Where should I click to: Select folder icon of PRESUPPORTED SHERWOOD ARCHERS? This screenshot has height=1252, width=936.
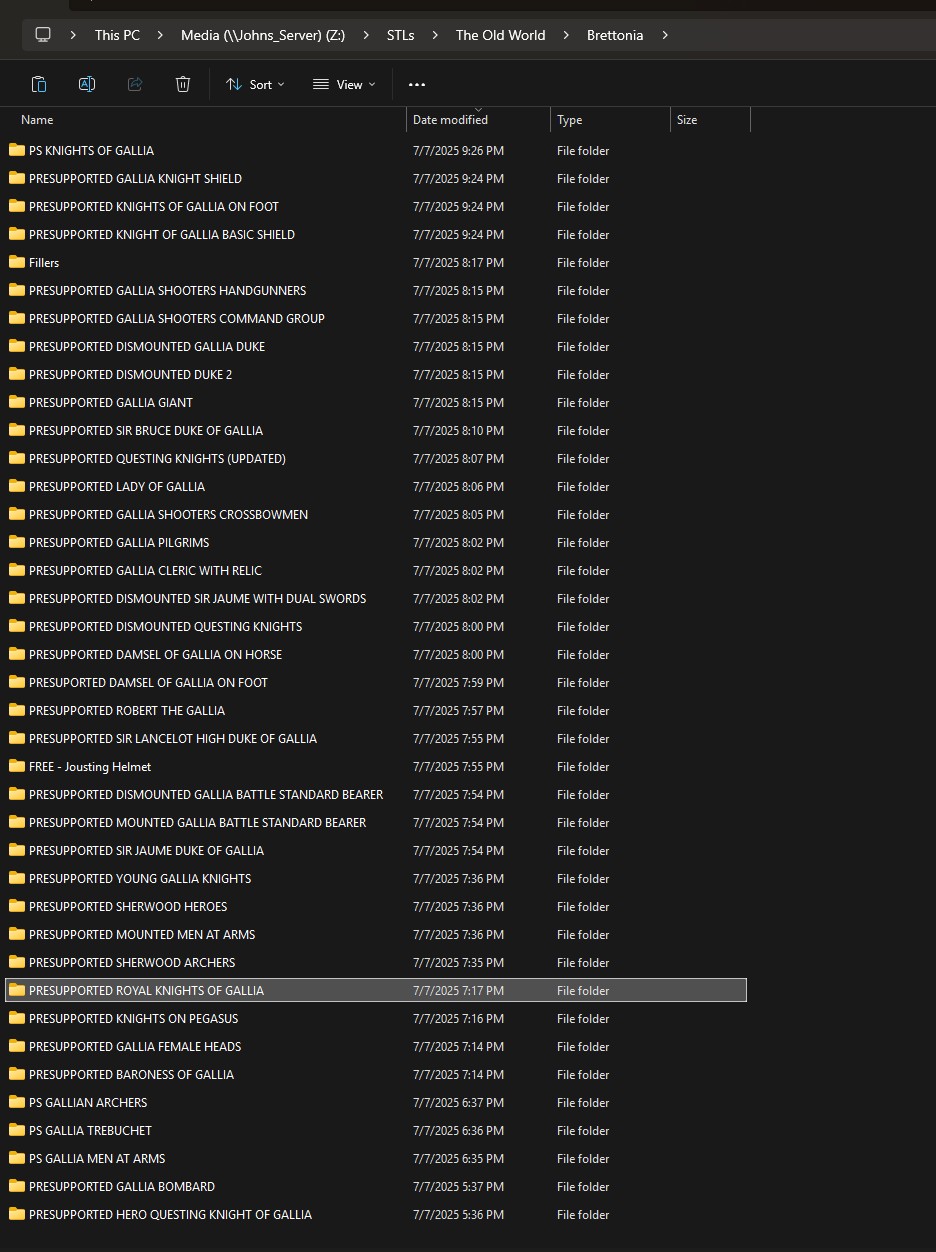pyautogui.click(x=16, y=962)
